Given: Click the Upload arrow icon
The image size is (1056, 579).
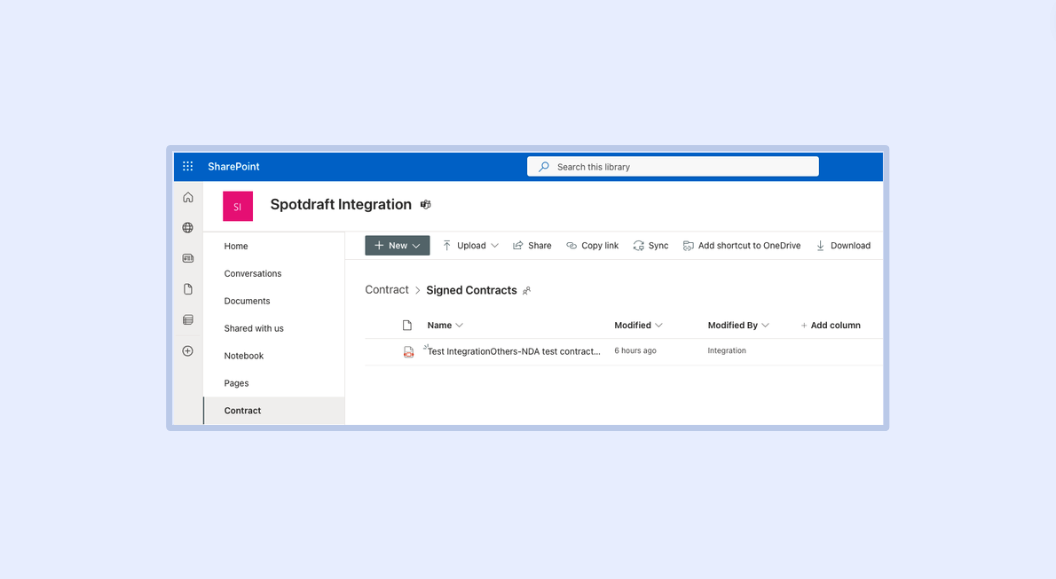Looking at the screenshot, I should click(449, 245).
